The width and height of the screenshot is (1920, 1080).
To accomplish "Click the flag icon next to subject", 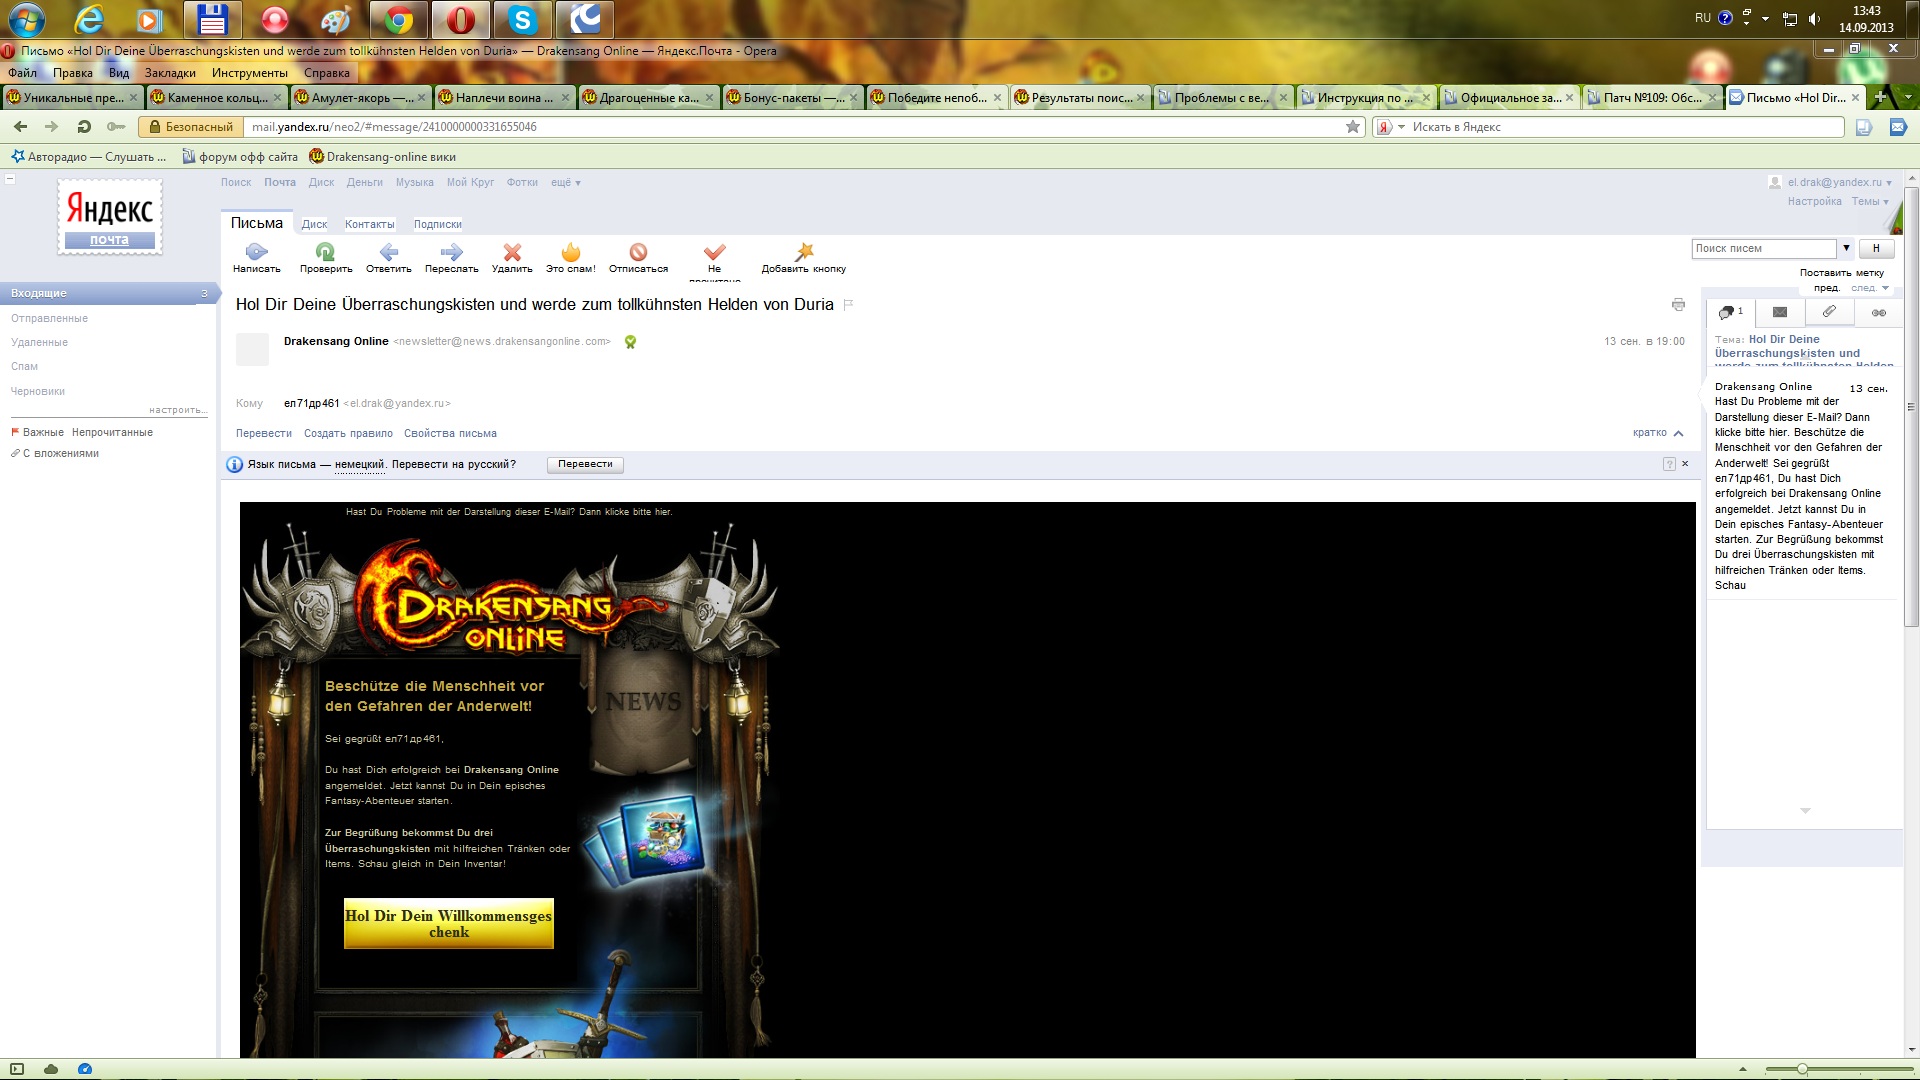I will 848,305.
